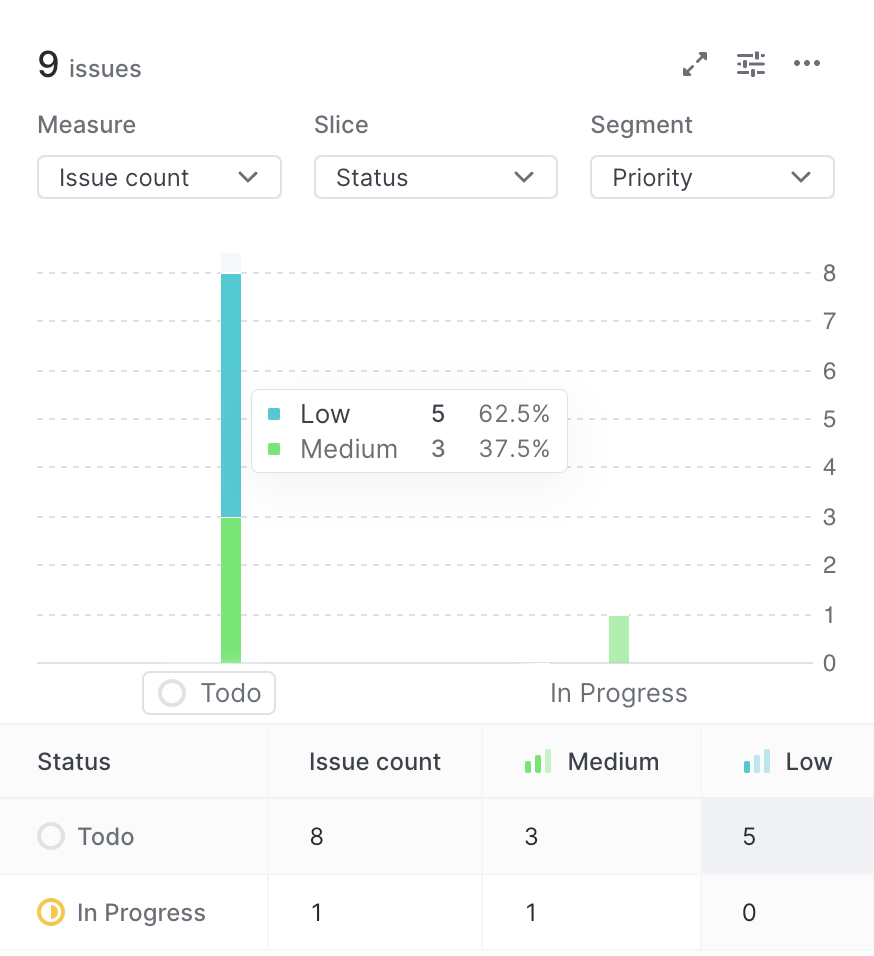Viewport: 874px width, 956px height.
Task: Click the green Medium segment of Todo bar
Action: tap(231, 590)
